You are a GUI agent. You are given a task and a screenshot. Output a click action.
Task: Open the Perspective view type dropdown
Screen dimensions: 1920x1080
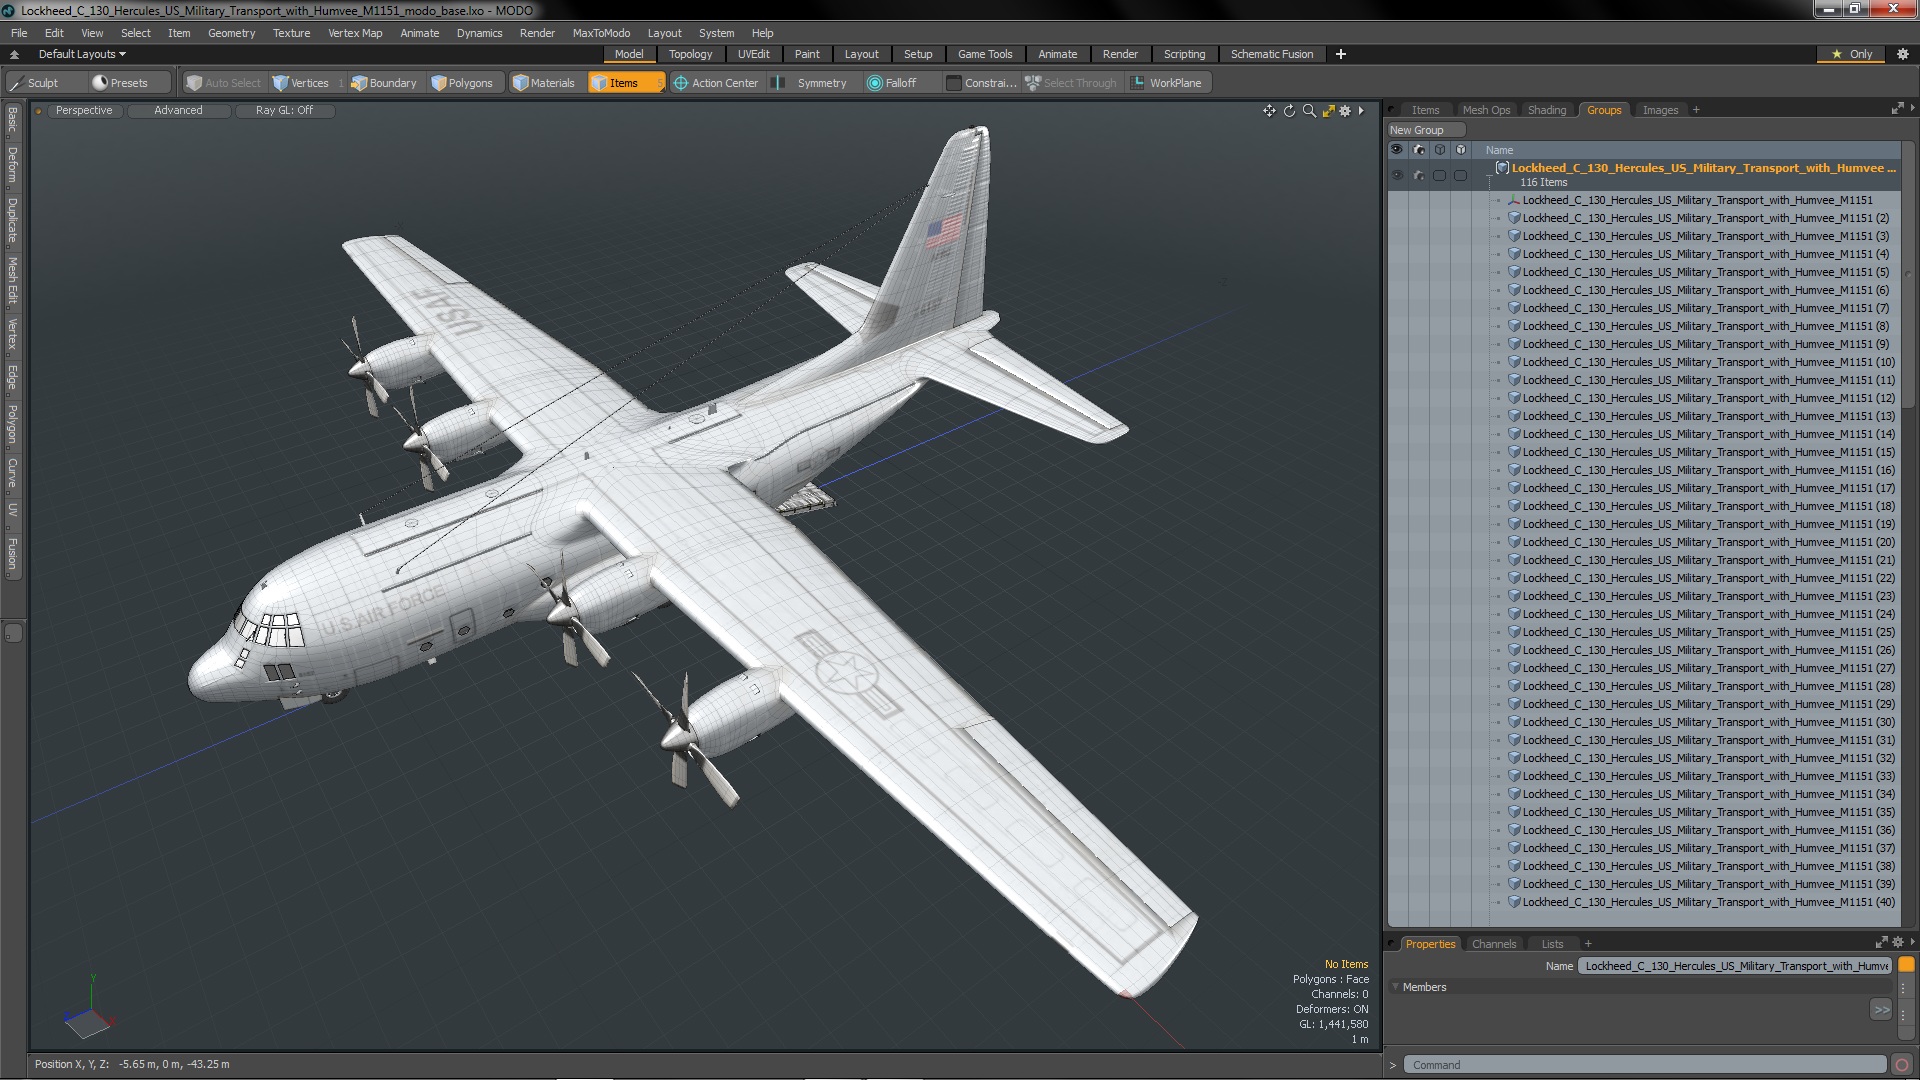point(84,111)
